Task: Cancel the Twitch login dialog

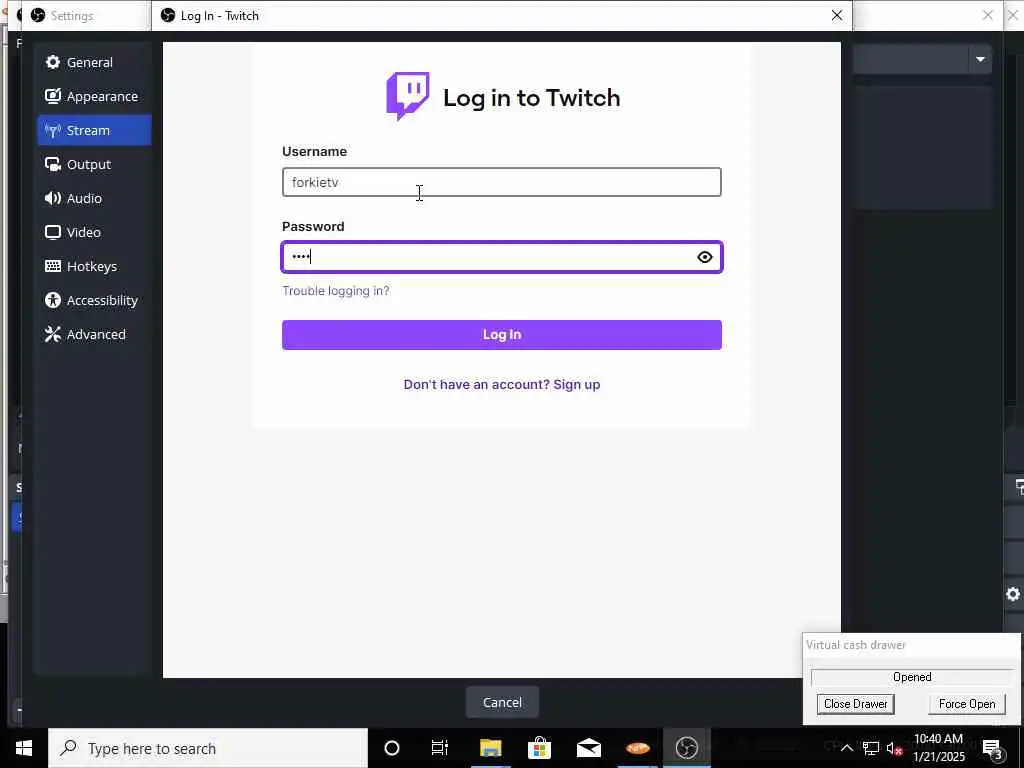Action: [502, 702]
